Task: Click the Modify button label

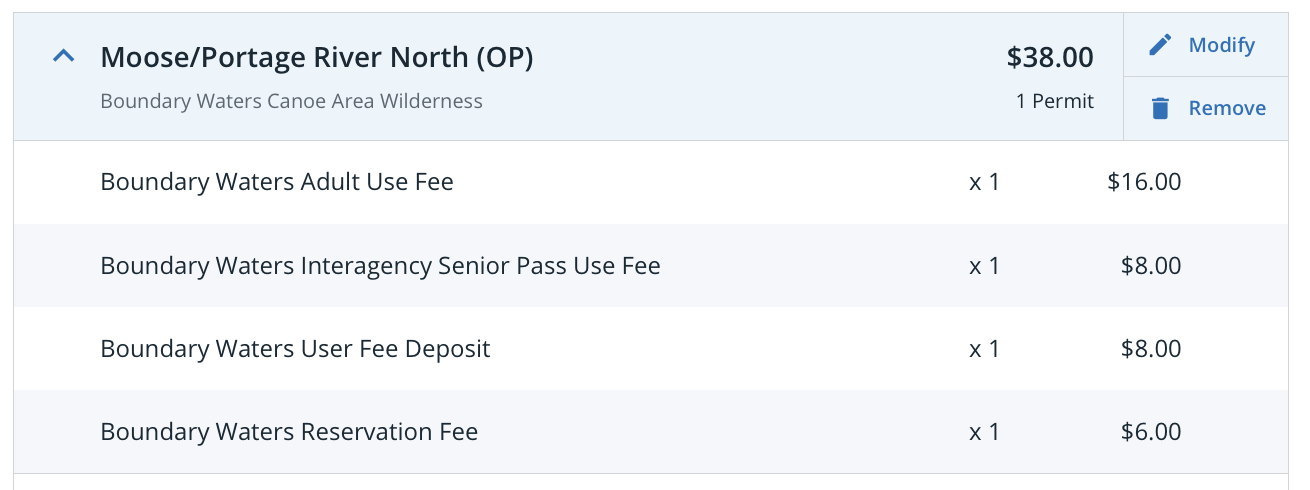Action: [x=1222, y=45]
